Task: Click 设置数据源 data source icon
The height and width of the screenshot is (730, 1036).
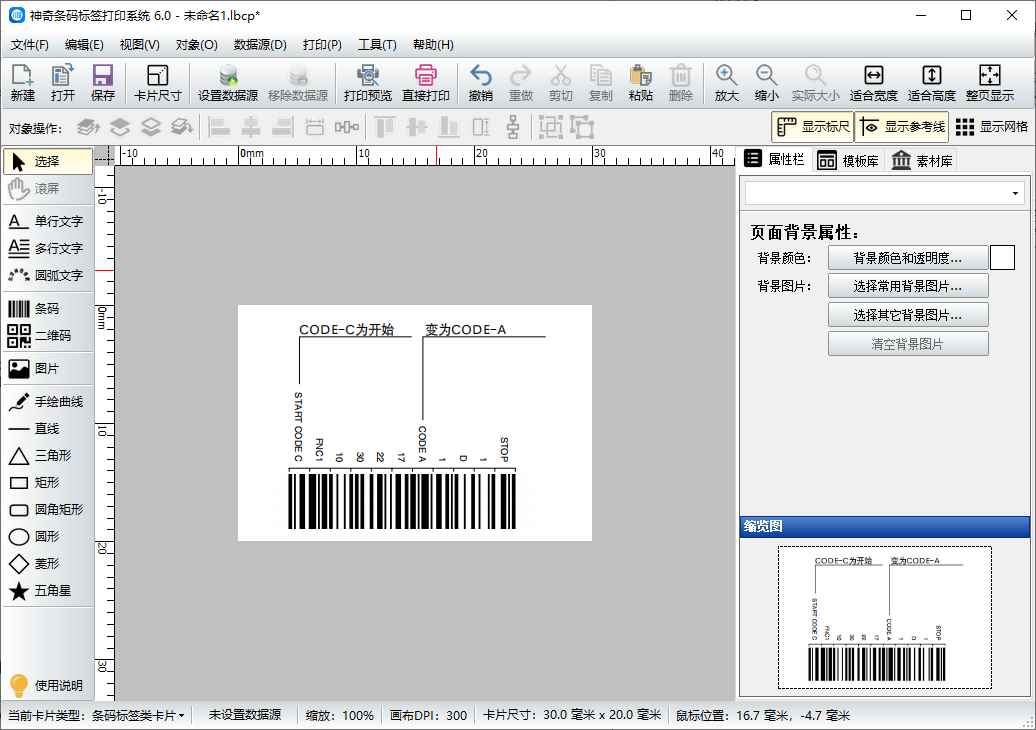Action: point(228,83)
